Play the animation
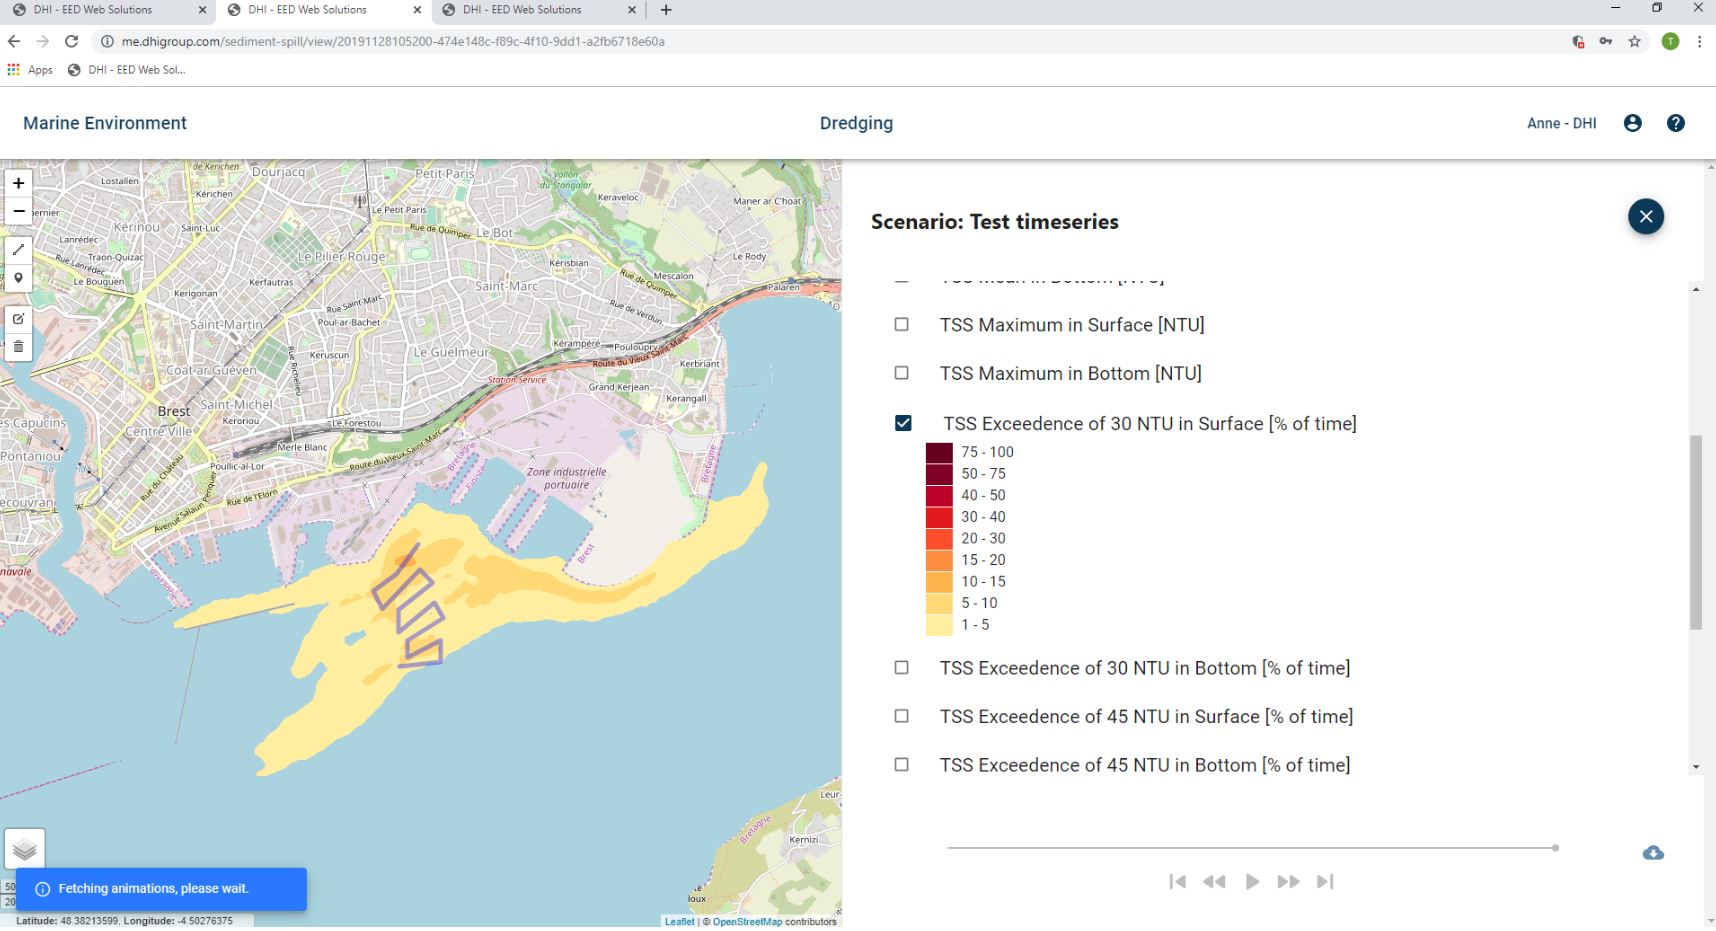 [1252, 882]
